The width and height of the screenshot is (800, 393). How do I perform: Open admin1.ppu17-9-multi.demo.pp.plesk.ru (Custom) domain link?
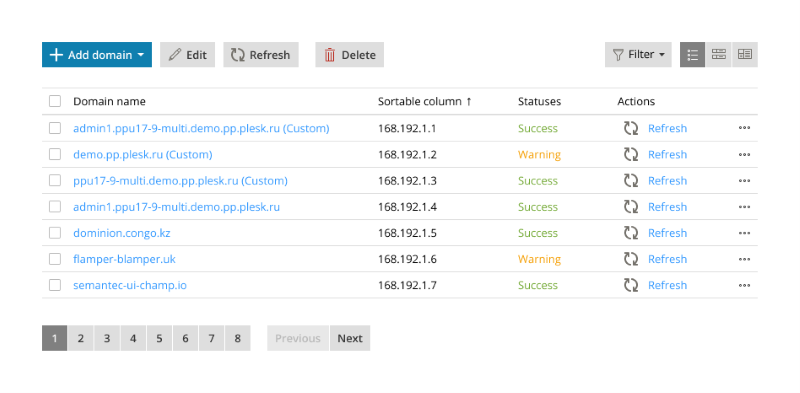point(201,129)
